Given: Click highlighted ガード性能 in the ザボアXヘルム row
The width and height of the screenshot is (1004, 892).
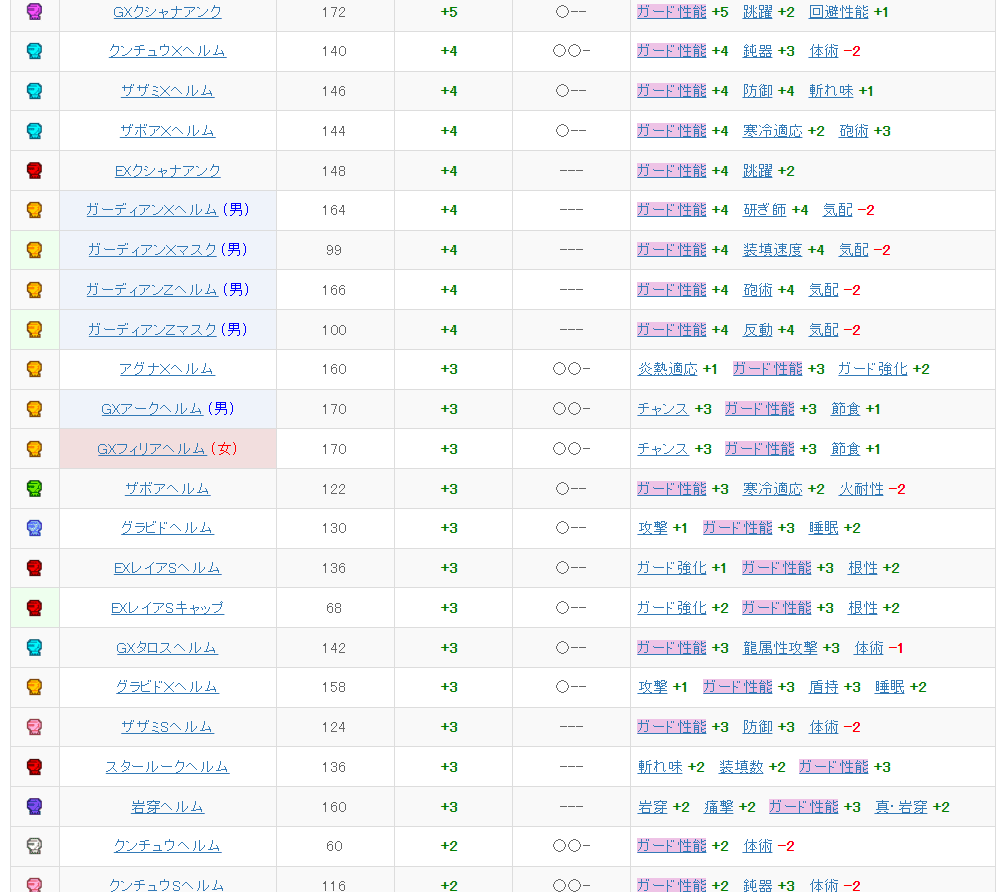Looking at the screenshot, I should (x=671, y=131).
